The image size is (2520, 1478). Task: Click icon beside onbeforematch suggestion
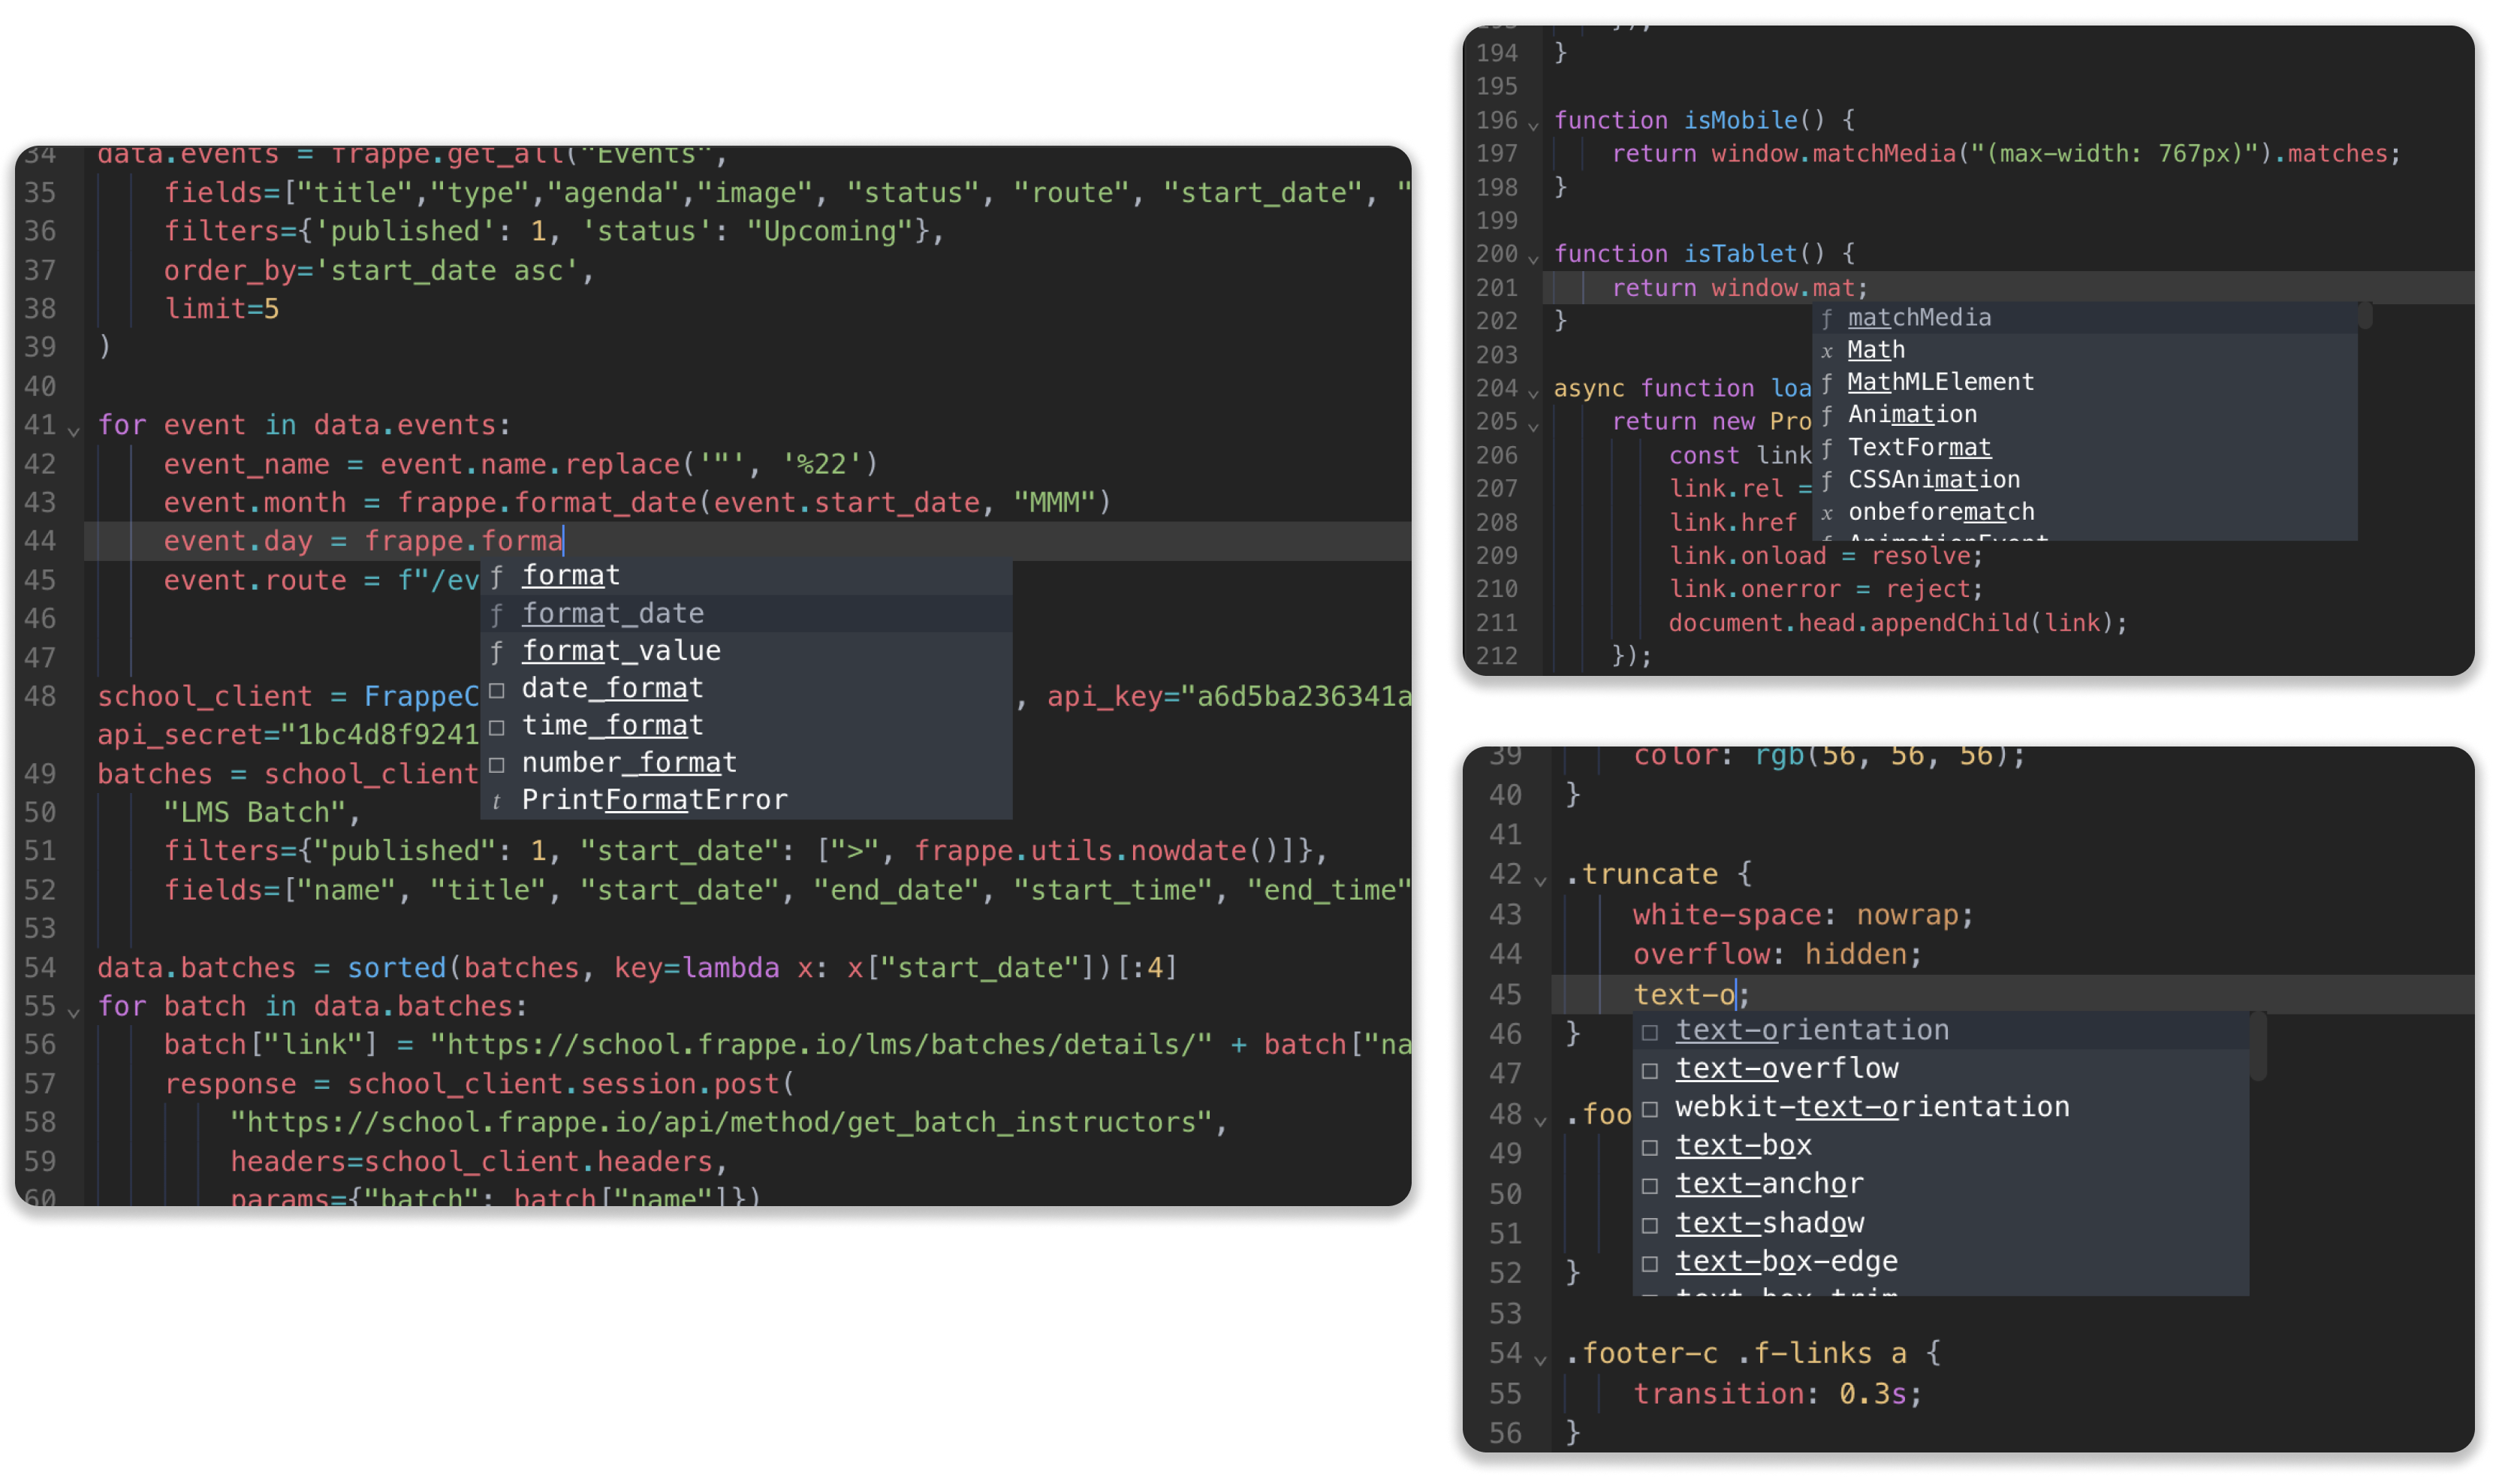tap(1827, 513)
